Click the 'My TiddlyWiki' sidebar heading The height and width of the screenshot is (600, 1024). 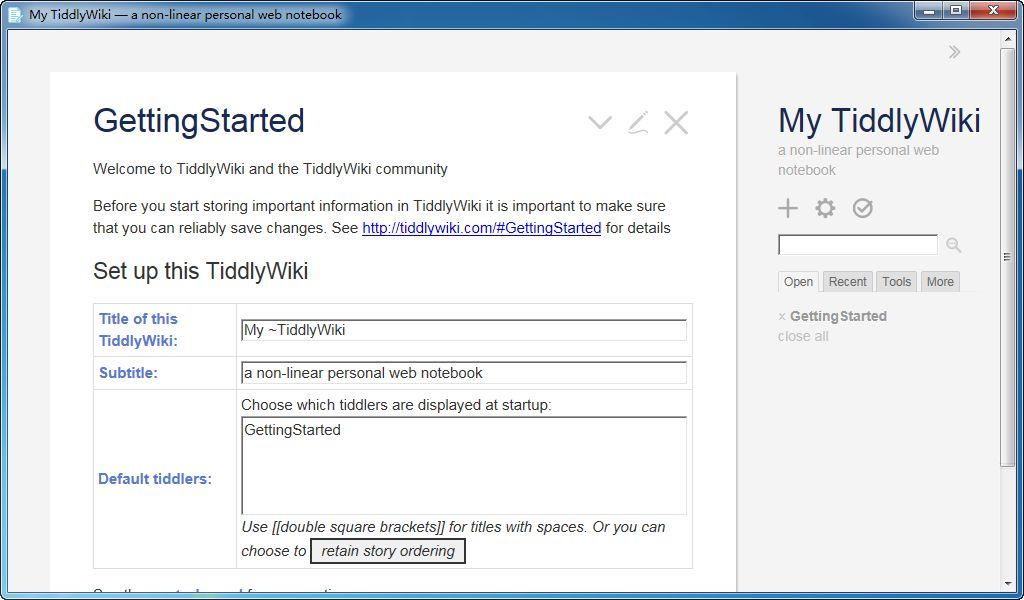click(879, 121)
